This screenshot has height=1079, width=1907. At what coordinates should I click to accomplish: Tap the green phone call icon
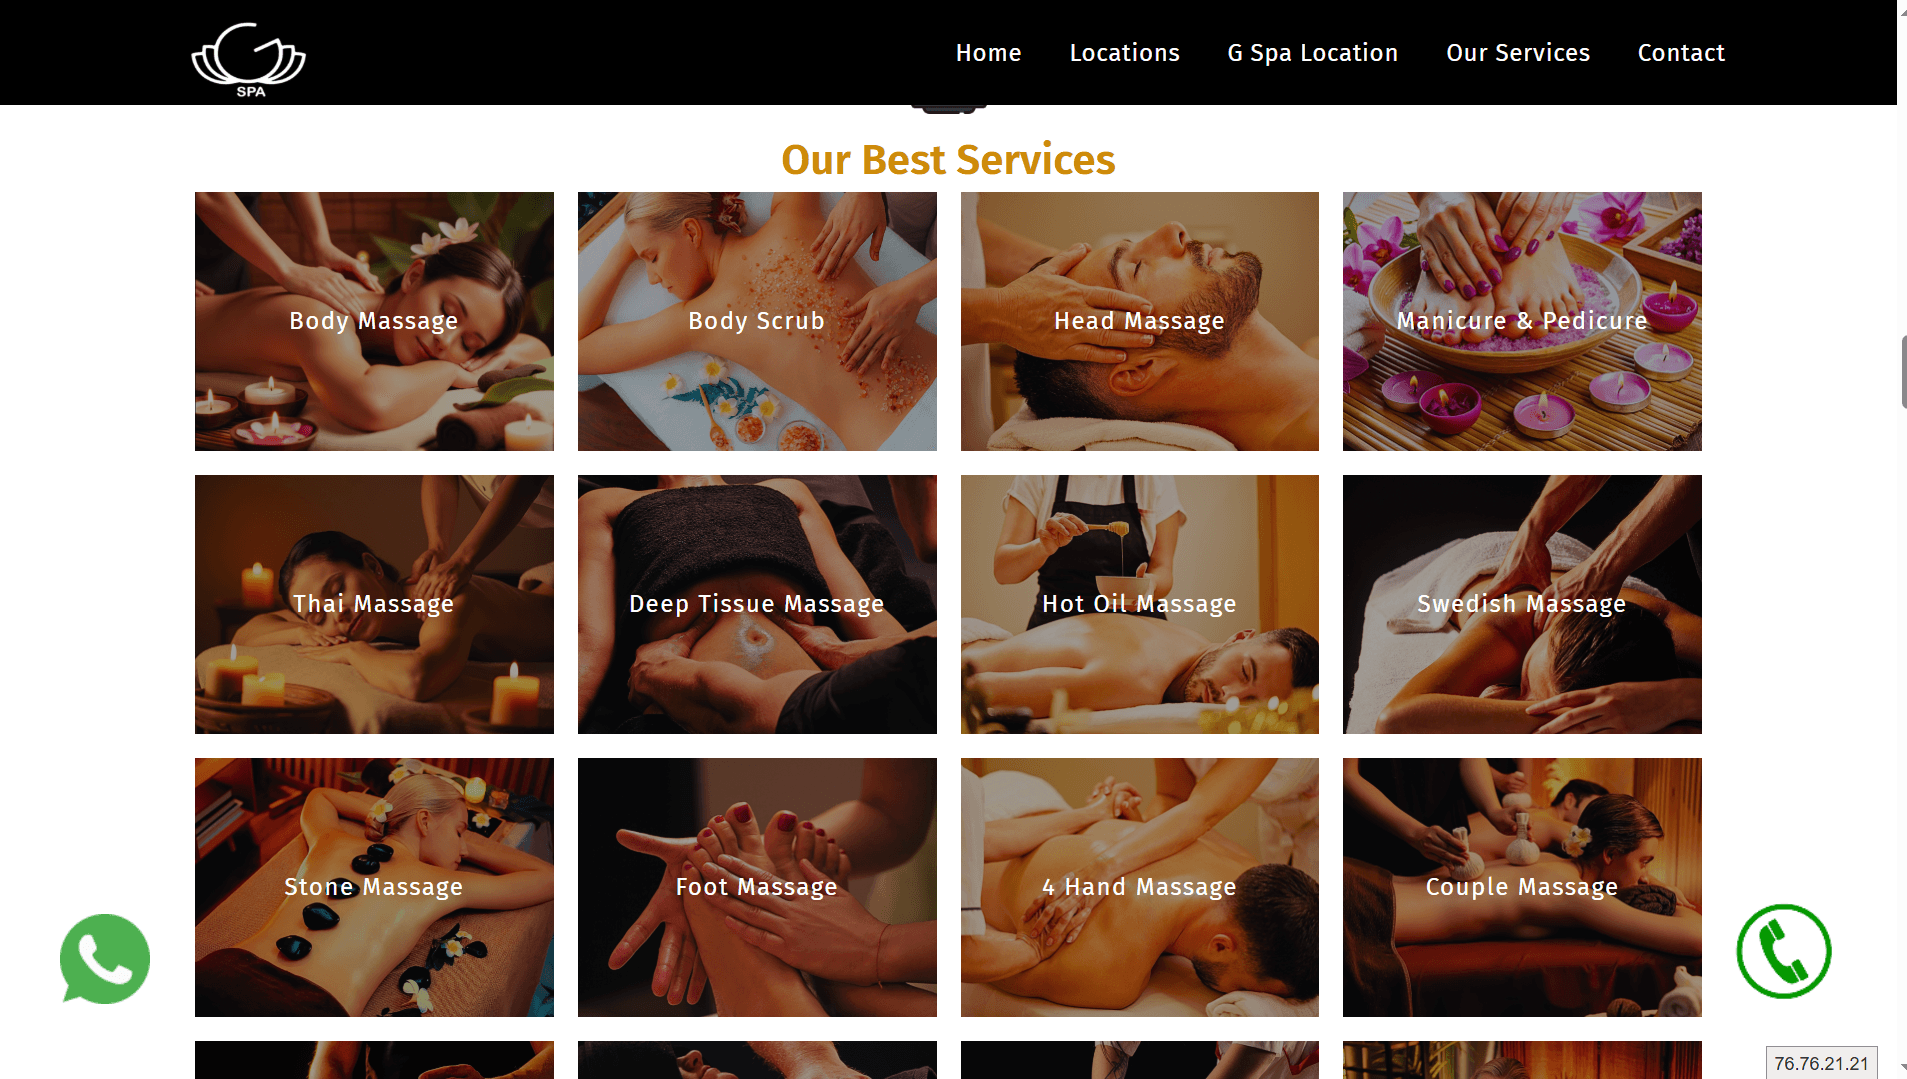(x=1784, y=951)
